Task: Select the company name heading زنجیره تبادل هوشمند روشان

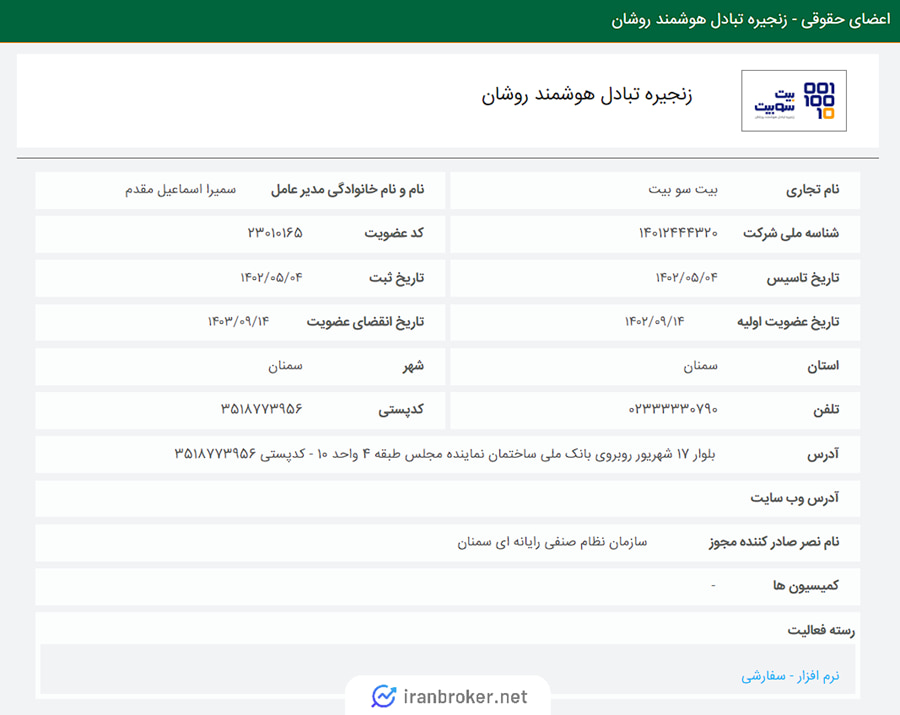Action: (587, 95)
